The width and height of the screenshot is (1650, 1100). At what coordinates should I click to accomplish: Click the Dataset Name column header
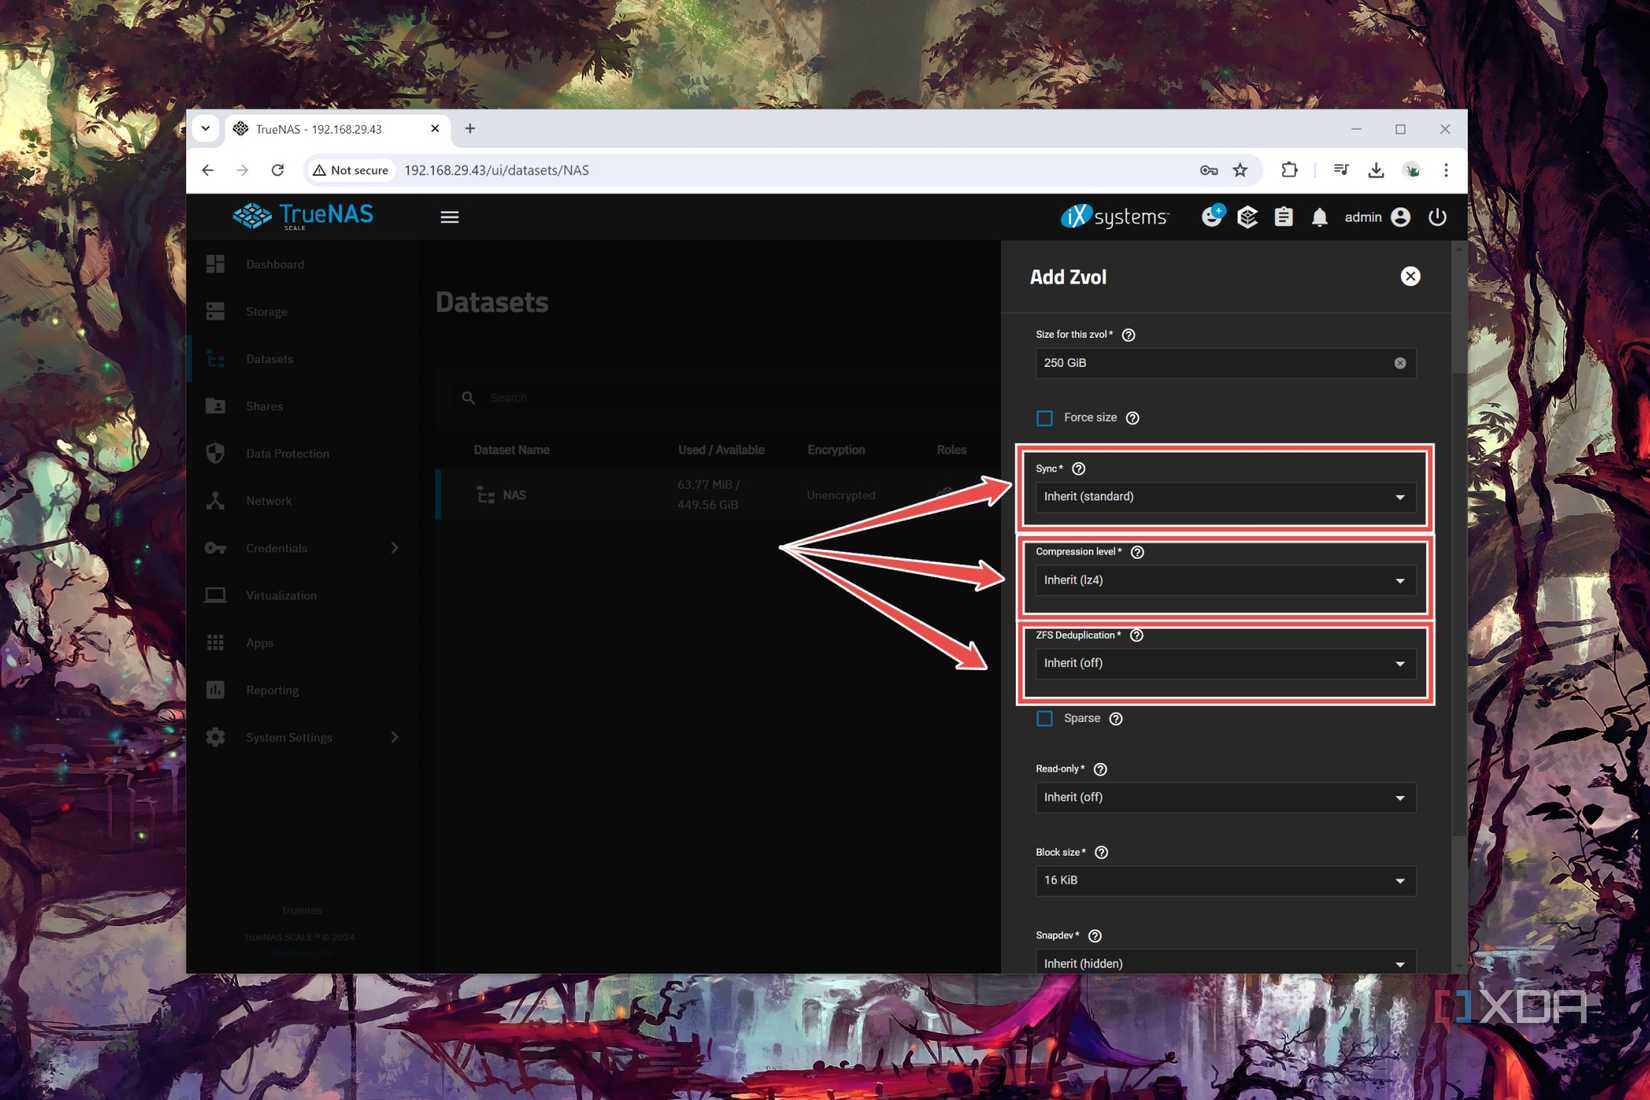[x=511, y=450]
